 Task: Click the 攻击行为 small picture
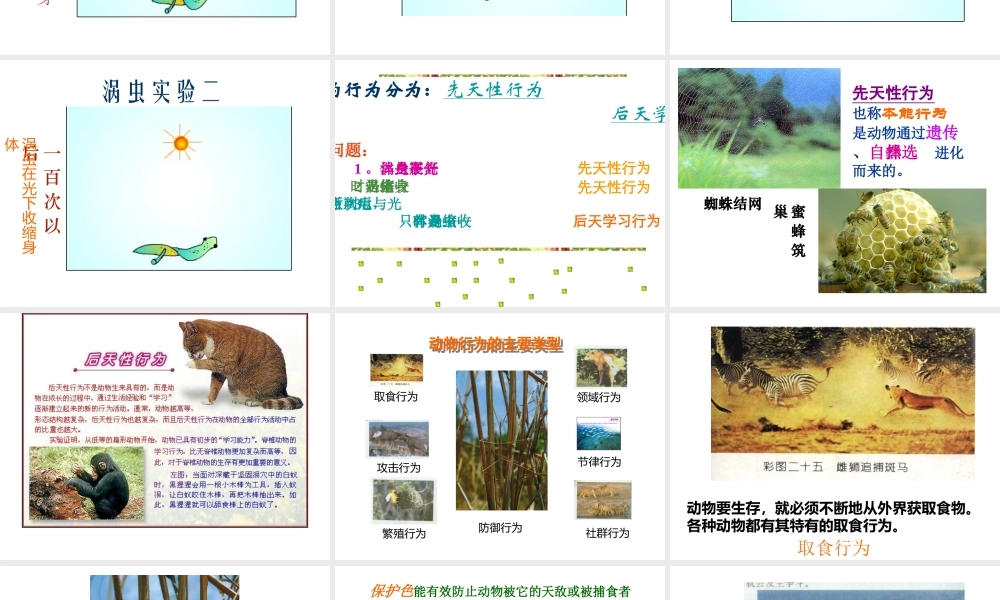tap(398, 439)
